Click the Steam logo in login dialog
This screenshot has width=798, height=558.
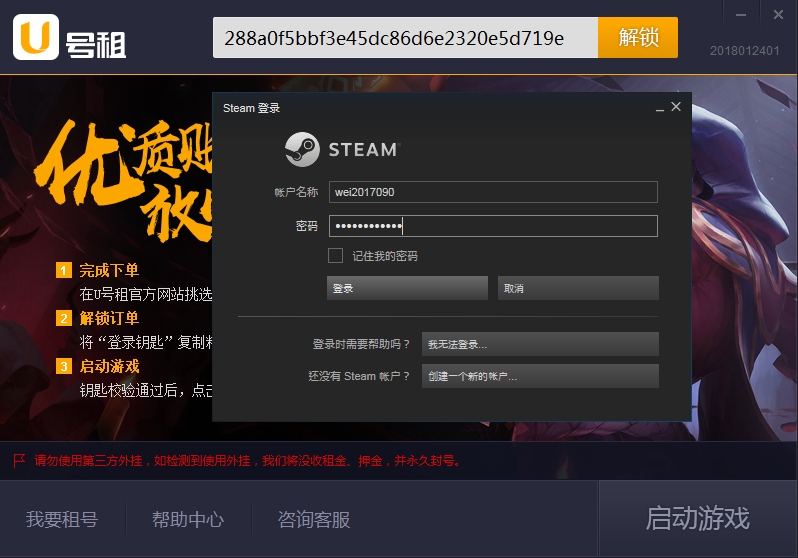coord(302,150)
